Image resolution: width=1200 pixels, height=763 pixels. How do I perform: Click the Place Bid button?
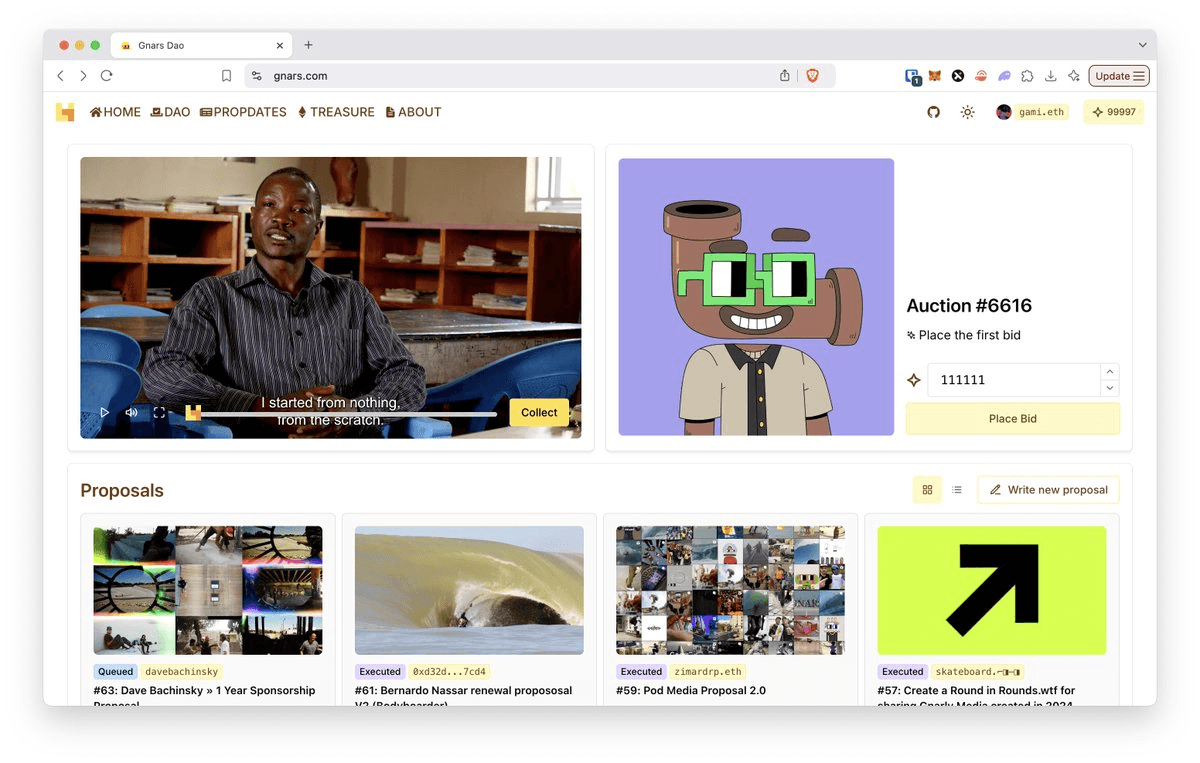(x=1012, y=419)
